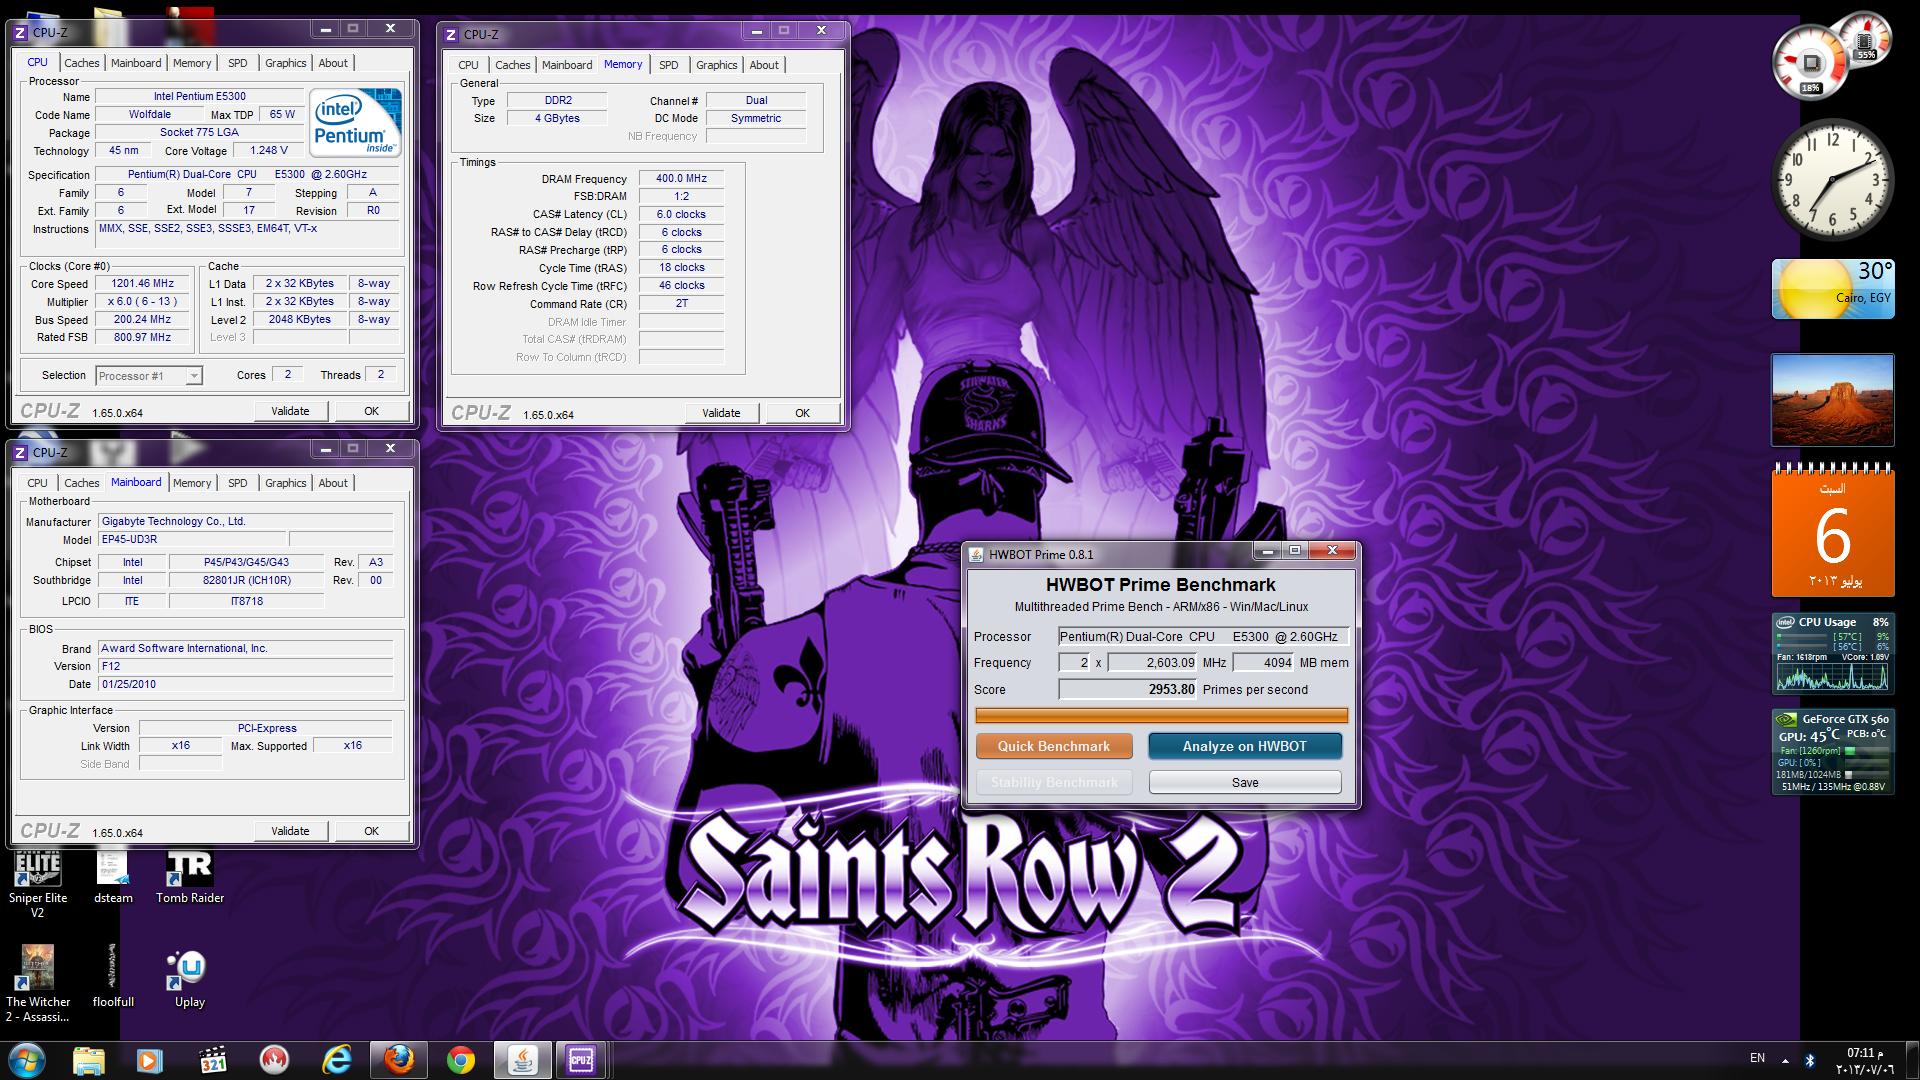The height and width of the screenshot is (1080, 1920).
Task: Click the mainboard model EP45-UD3R
Action: point(192,539)
